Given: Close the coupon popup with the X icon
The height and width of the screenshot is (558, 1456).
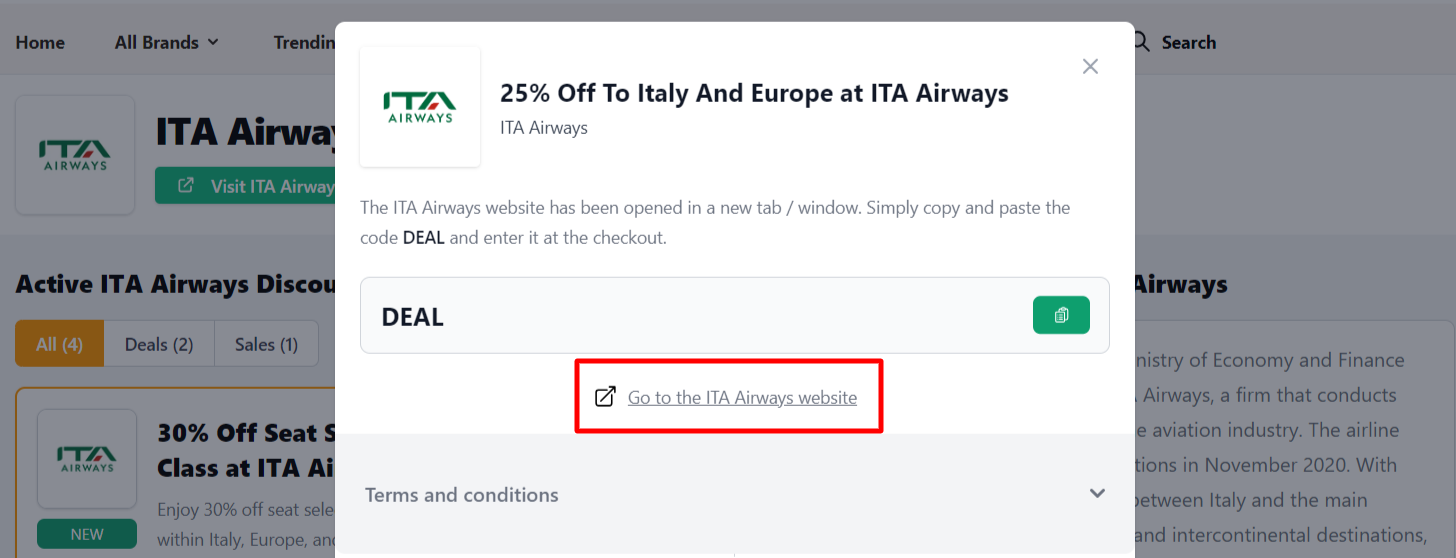Looking at the screenshot, I should (1090, 66).
